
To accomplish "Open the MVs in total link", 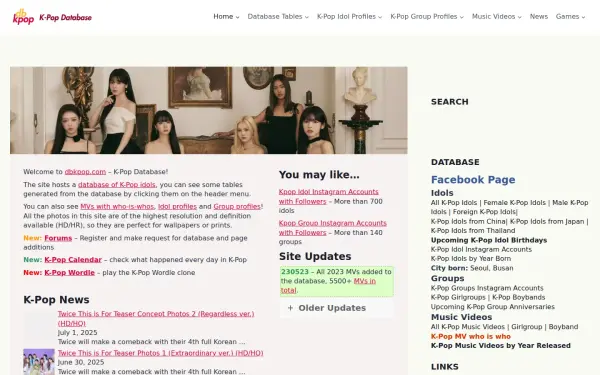I will pos(328,286).
